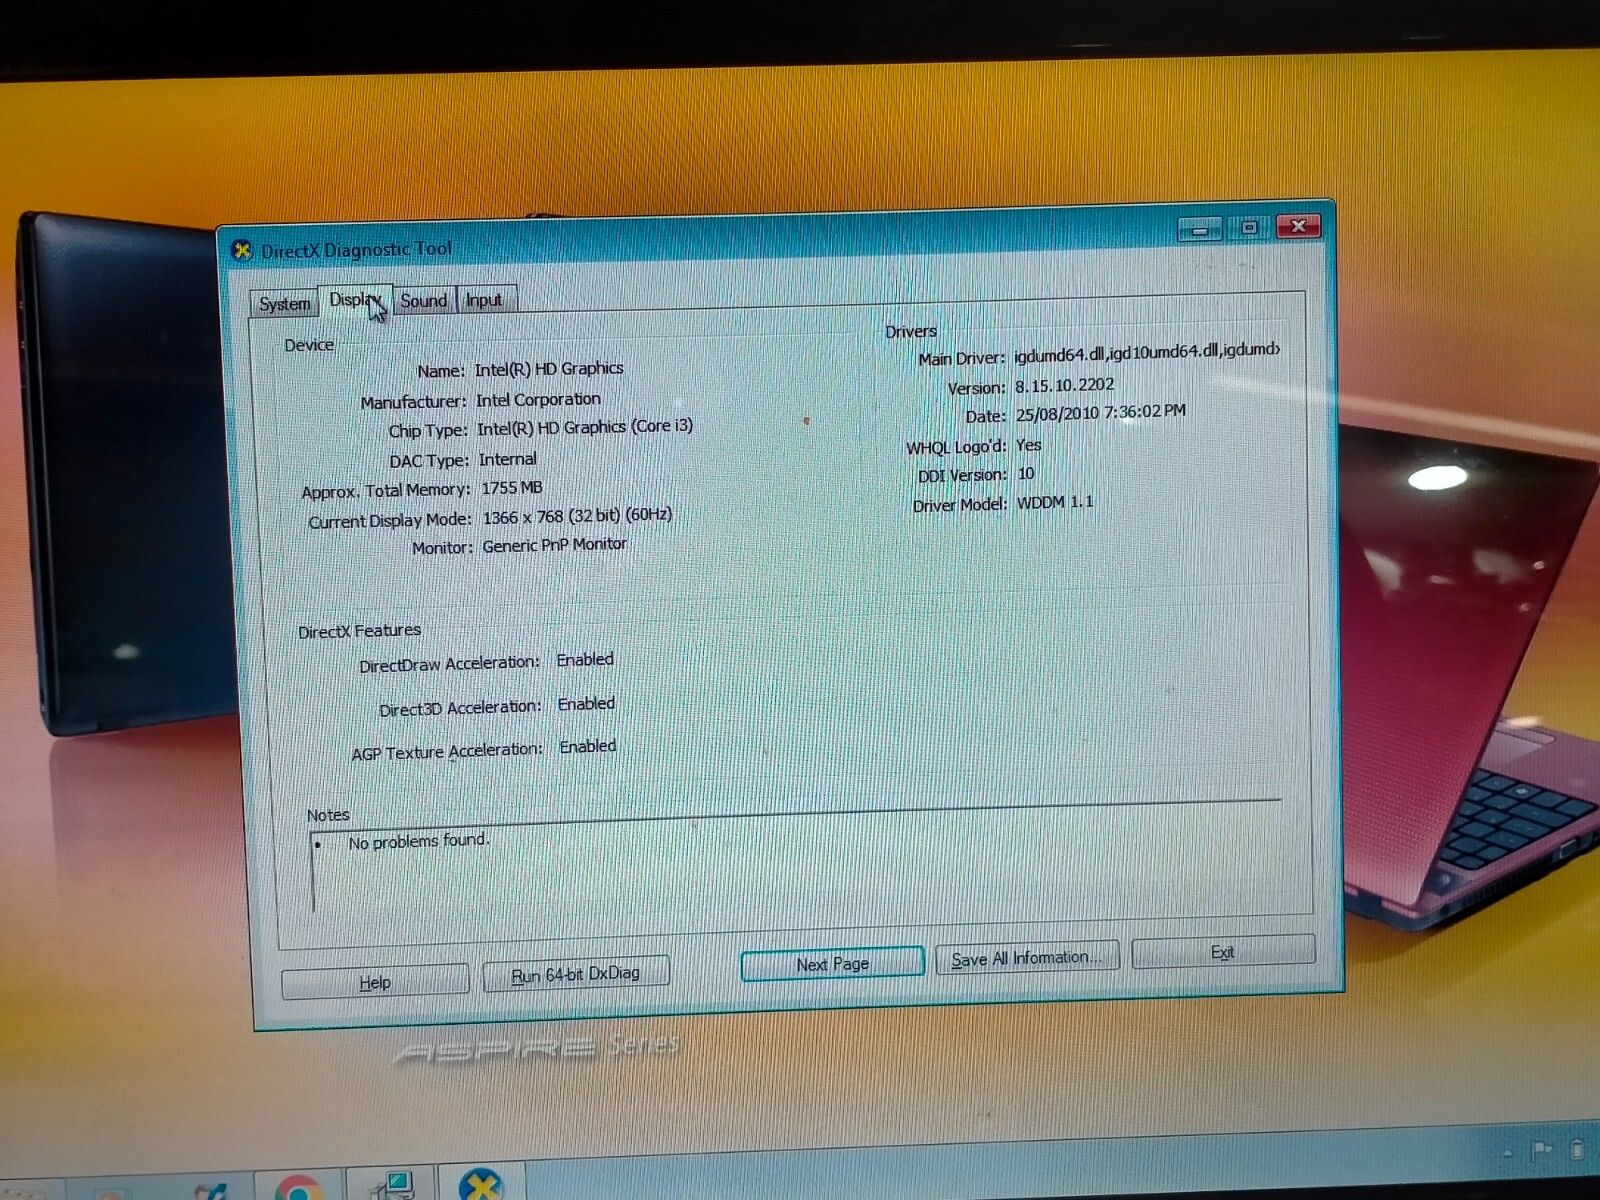Viewport: 1600px width, 1200px height.
Task: Click Direct3D Acceleration 'Enabled' value
Action: point(586,704)
